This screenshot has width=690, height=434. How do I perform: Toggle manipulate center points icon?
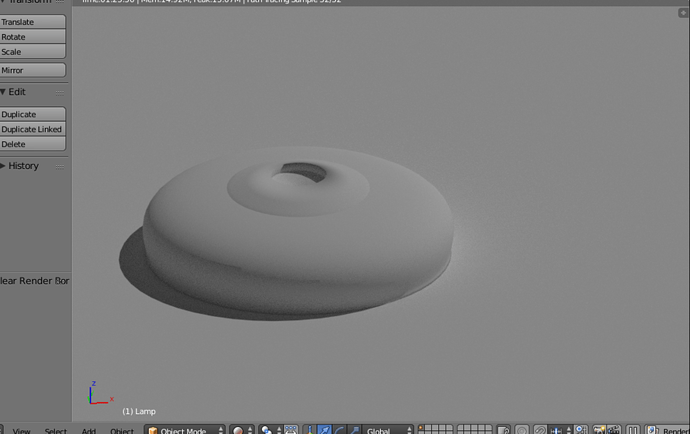pyautogui.click(x=291, y=430)
